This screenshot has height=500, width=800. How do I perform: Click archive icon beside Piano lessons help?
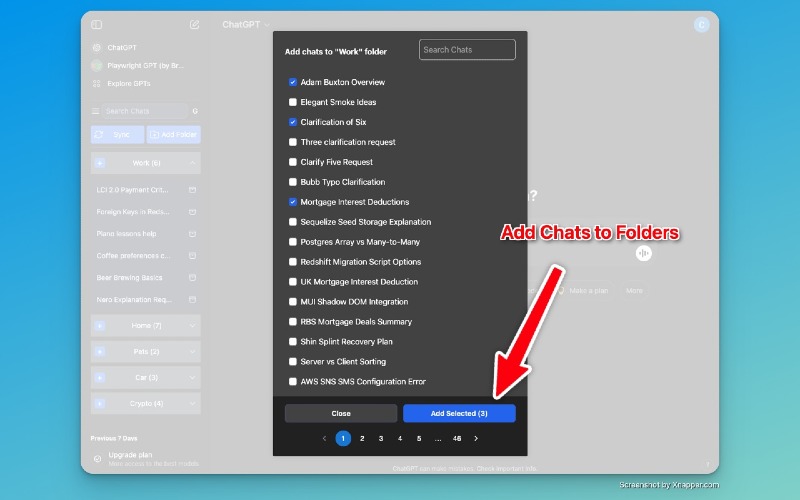click(192, 234)
